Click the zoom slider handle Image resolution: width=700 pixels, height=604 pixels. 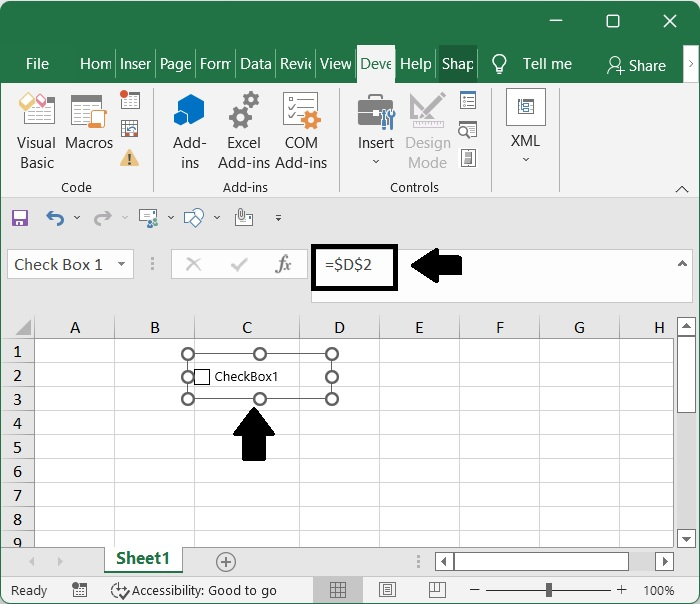click(549, 590)
